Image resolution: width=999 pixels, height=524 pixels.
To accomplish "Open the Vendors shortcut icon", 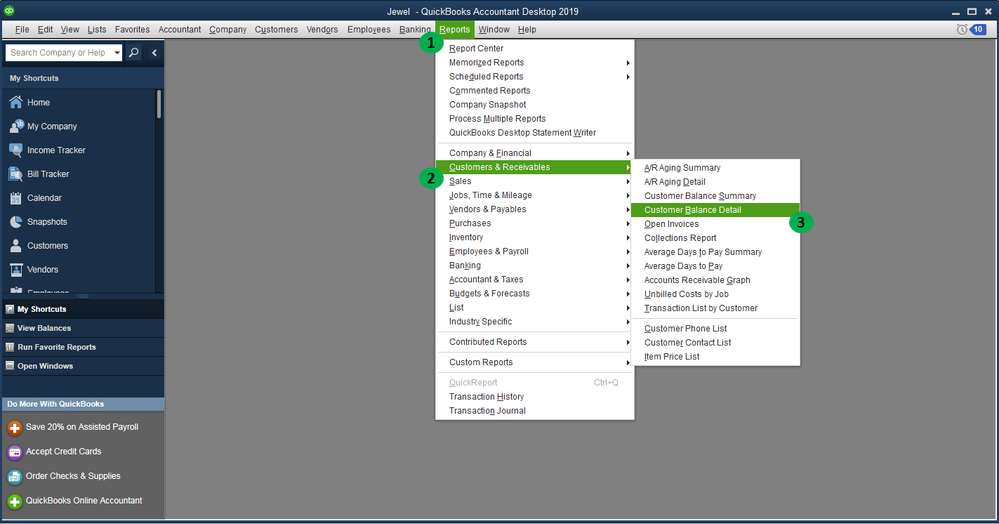I will [x=16, y=270].
